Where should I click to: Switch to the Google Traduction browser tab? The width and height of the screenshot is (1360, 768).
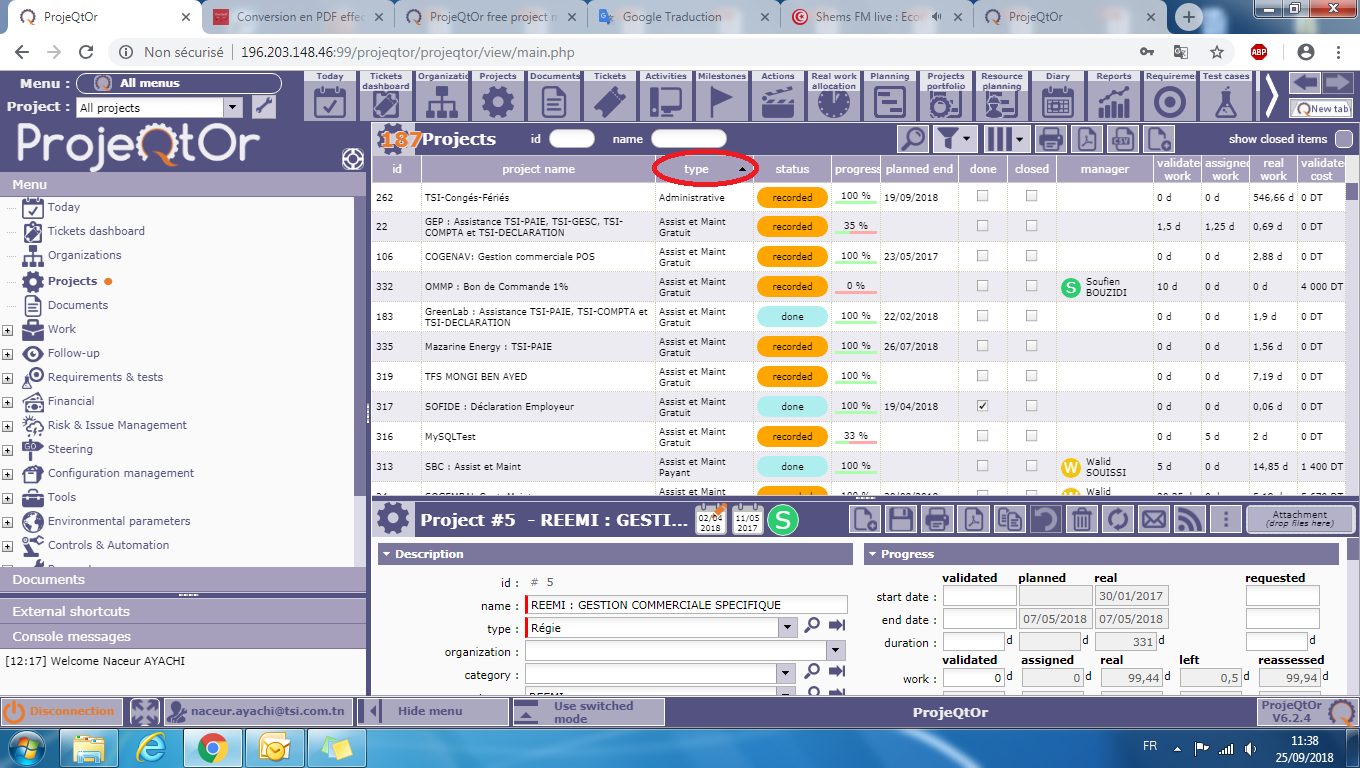(671, 17)
